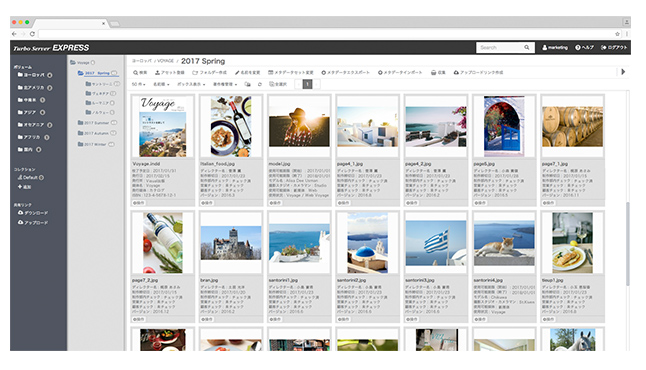Open サントリーニ subfolder in tree
The height and width of the screenshot is (370, 646).
tap(103, 84)
